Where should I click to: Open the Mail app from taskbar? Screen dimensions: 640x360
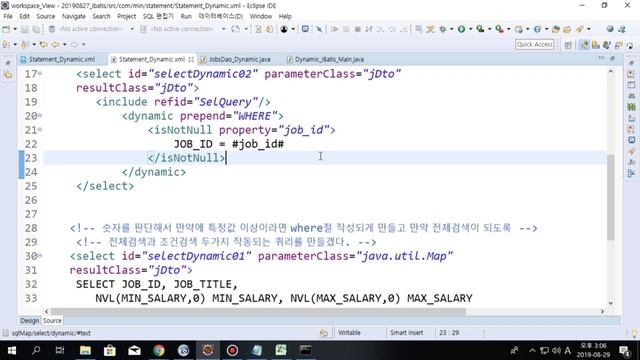tap(134, 350)
